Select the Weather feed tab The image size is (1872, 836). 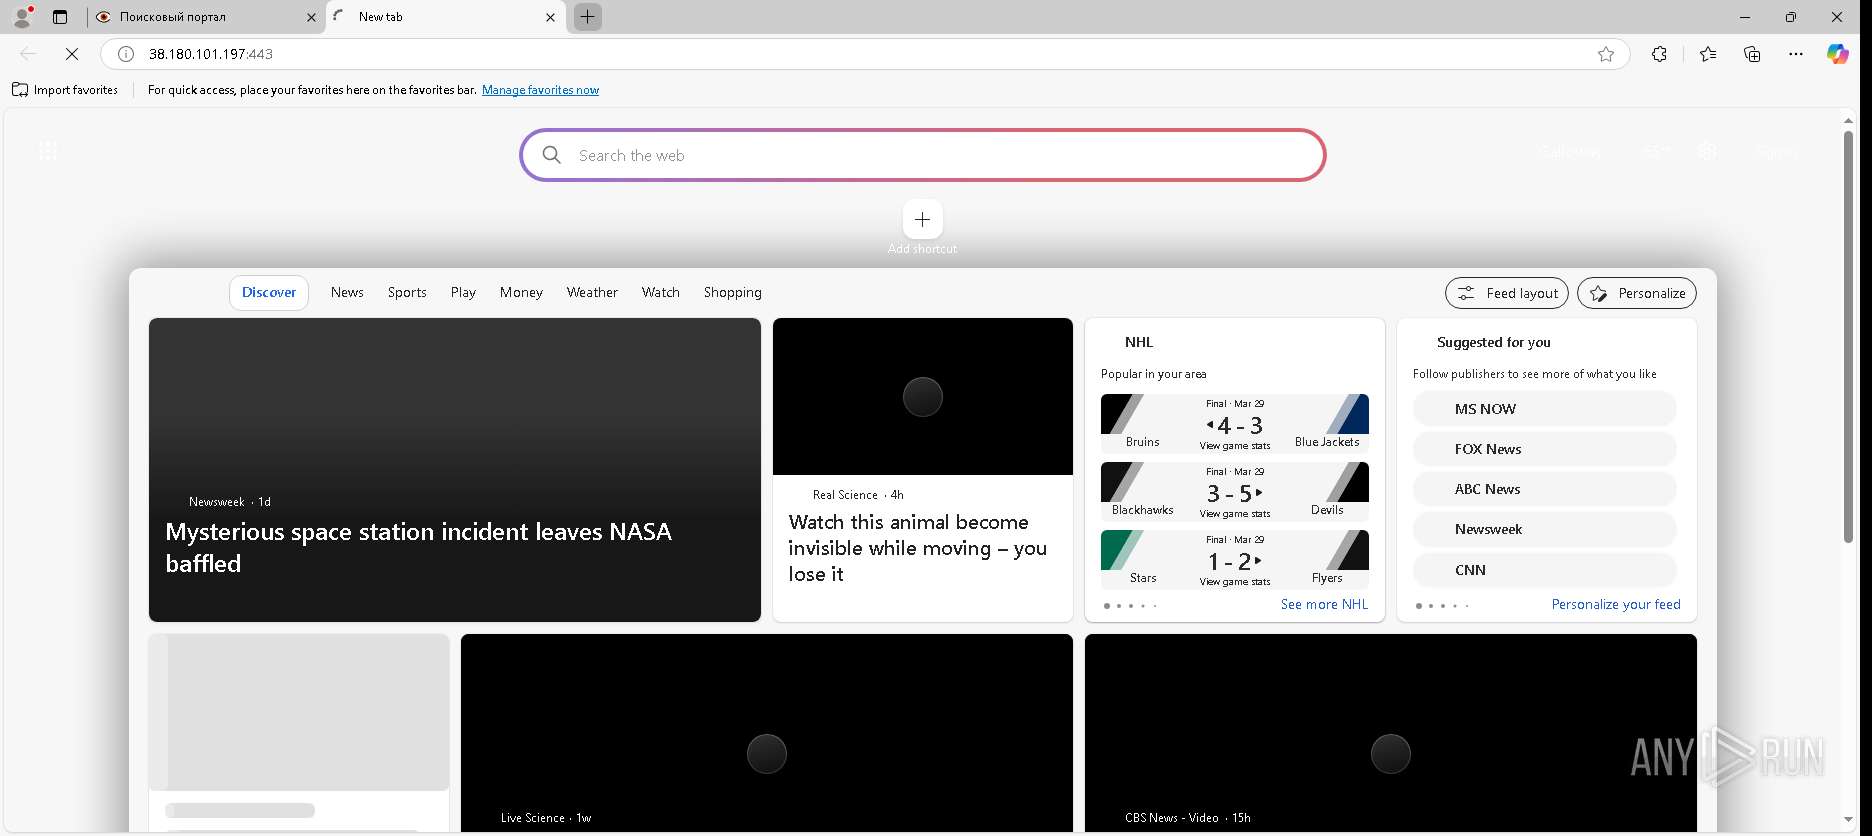point(592,293)
